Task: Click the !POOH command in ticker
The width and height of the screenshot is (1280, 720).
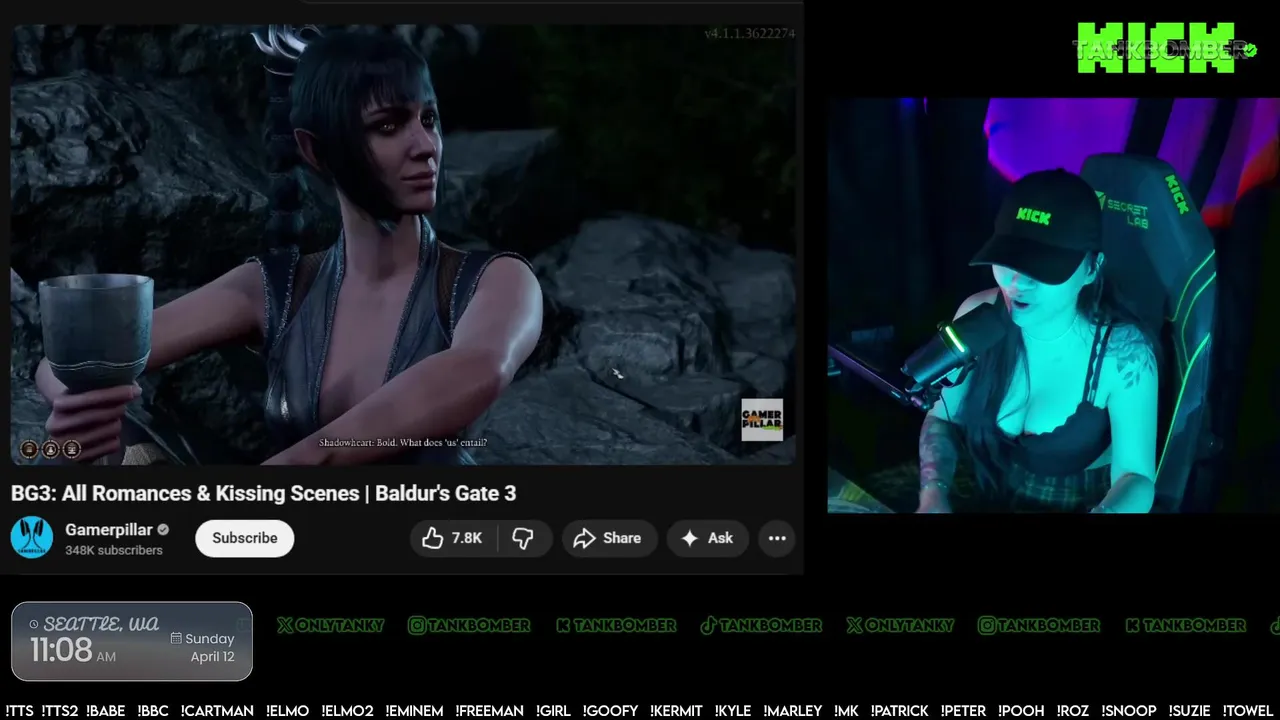Action: tap(1022, 711)
